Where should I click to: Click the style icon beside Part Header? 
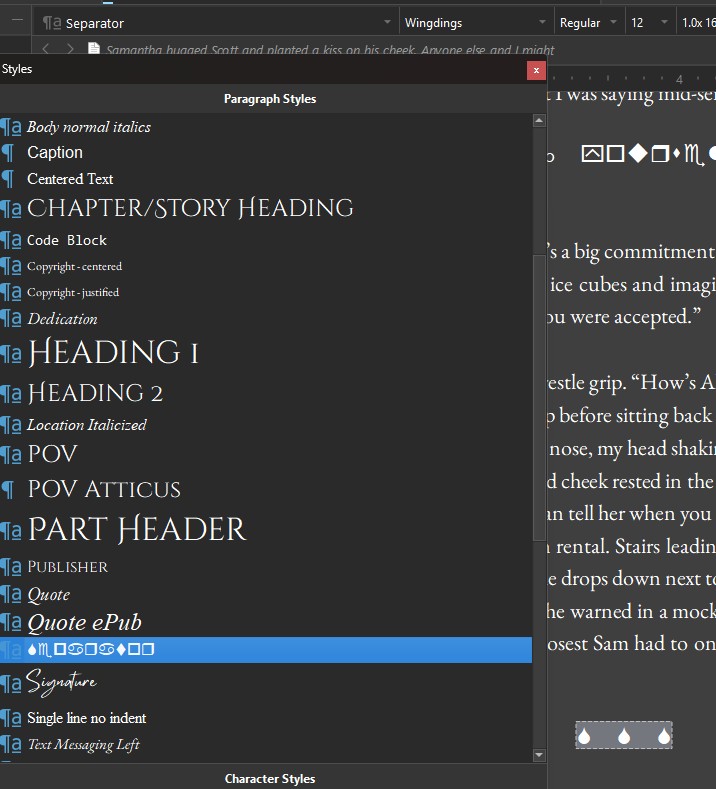[x=11, y=531]
